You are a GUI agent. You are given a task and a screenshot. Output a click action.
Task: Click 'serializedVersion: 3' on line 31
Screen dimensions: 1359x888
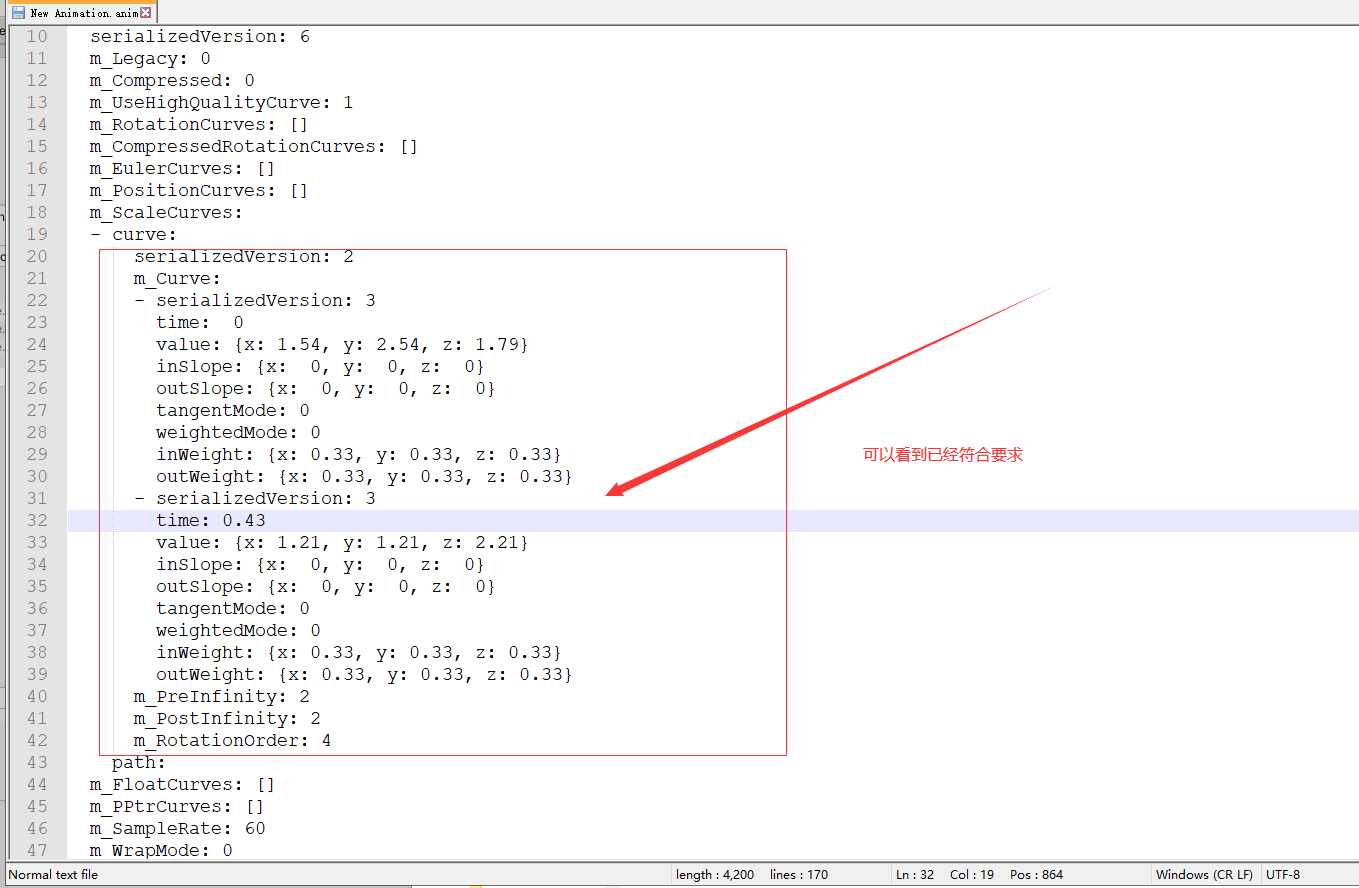(266, 498)
